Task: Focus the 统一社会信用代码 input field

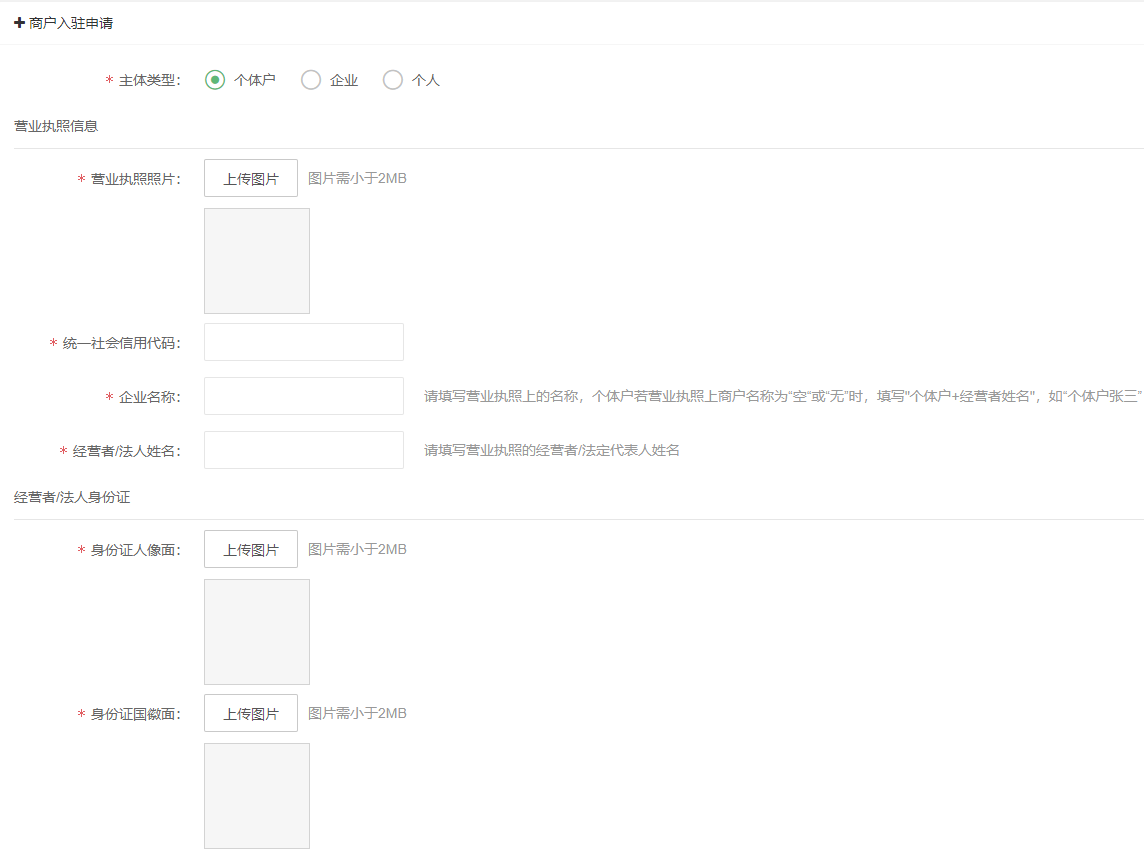Action: pyautogui.click(x=304, y=342)
